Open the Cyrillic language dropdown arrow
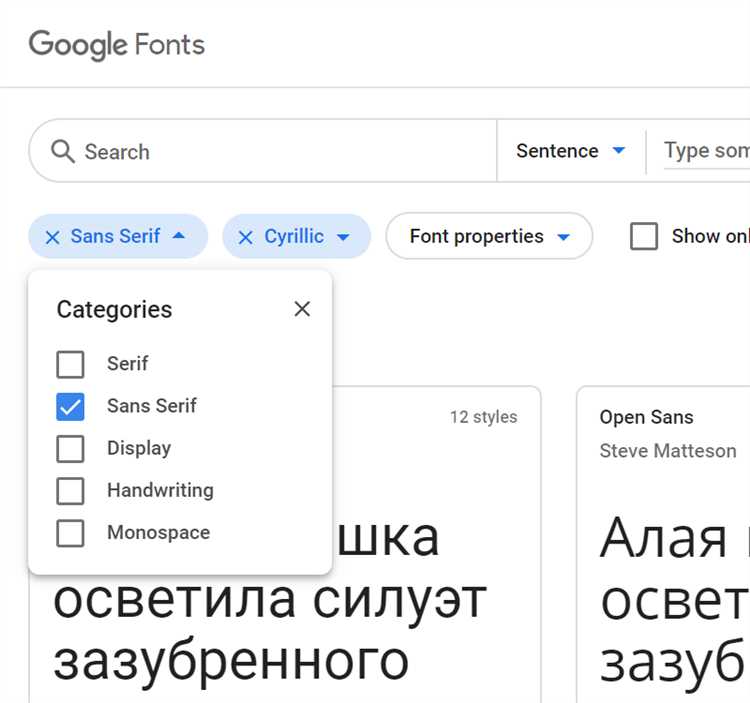The image size is (750, 703). point(343,237)
